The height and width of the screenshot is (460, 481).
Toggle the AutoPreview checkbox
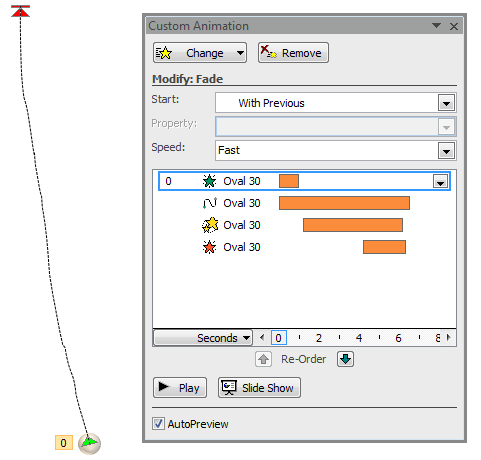[x=158, y=424]
